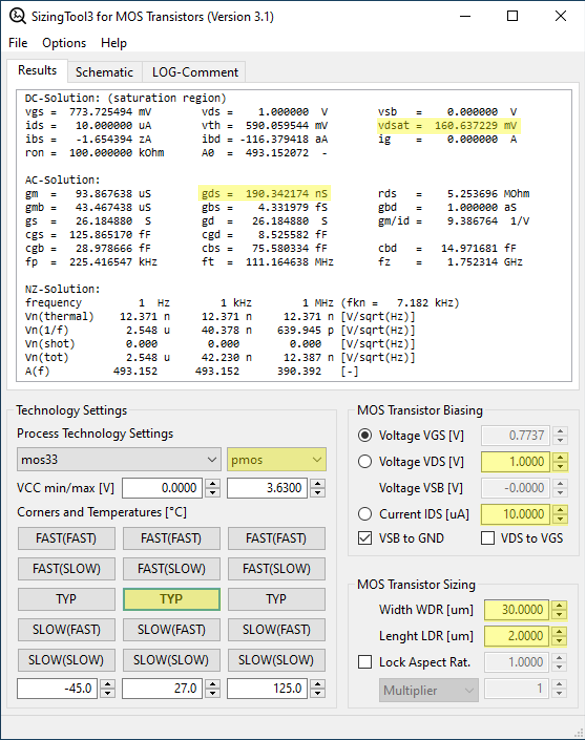Select the Current IDS radio button

[365, 513]
